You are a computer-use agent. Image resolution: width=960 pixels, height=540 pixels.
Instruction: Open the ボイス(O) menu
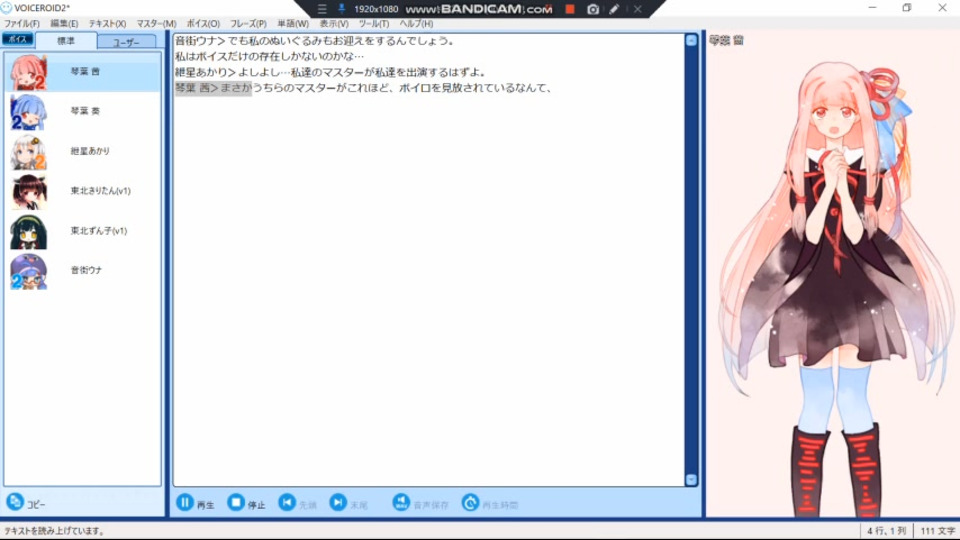(x=203, y=23)
